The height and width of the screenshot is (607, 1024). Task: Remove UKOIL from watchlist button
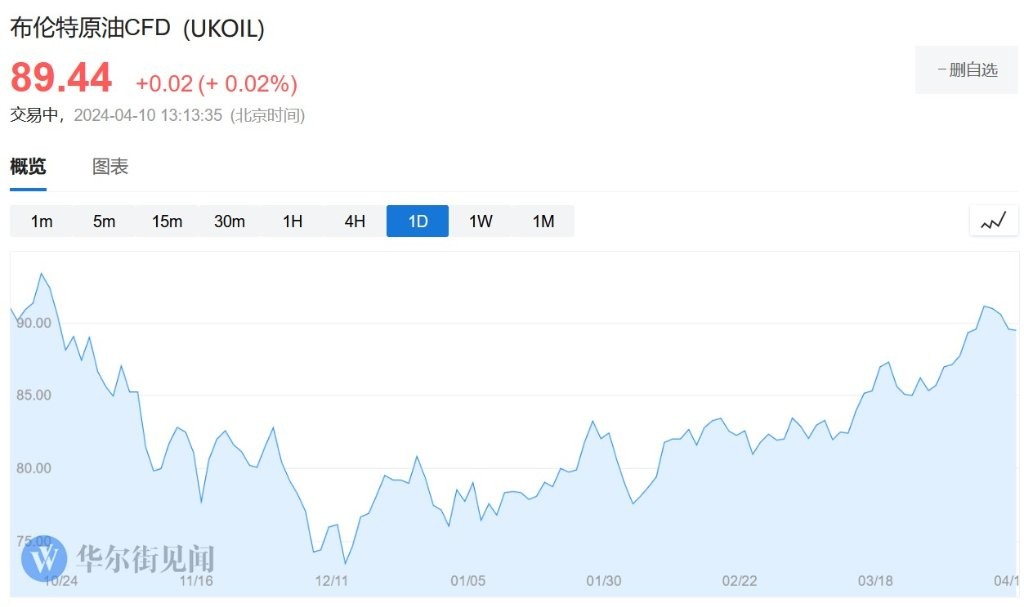tap(966, 70)
